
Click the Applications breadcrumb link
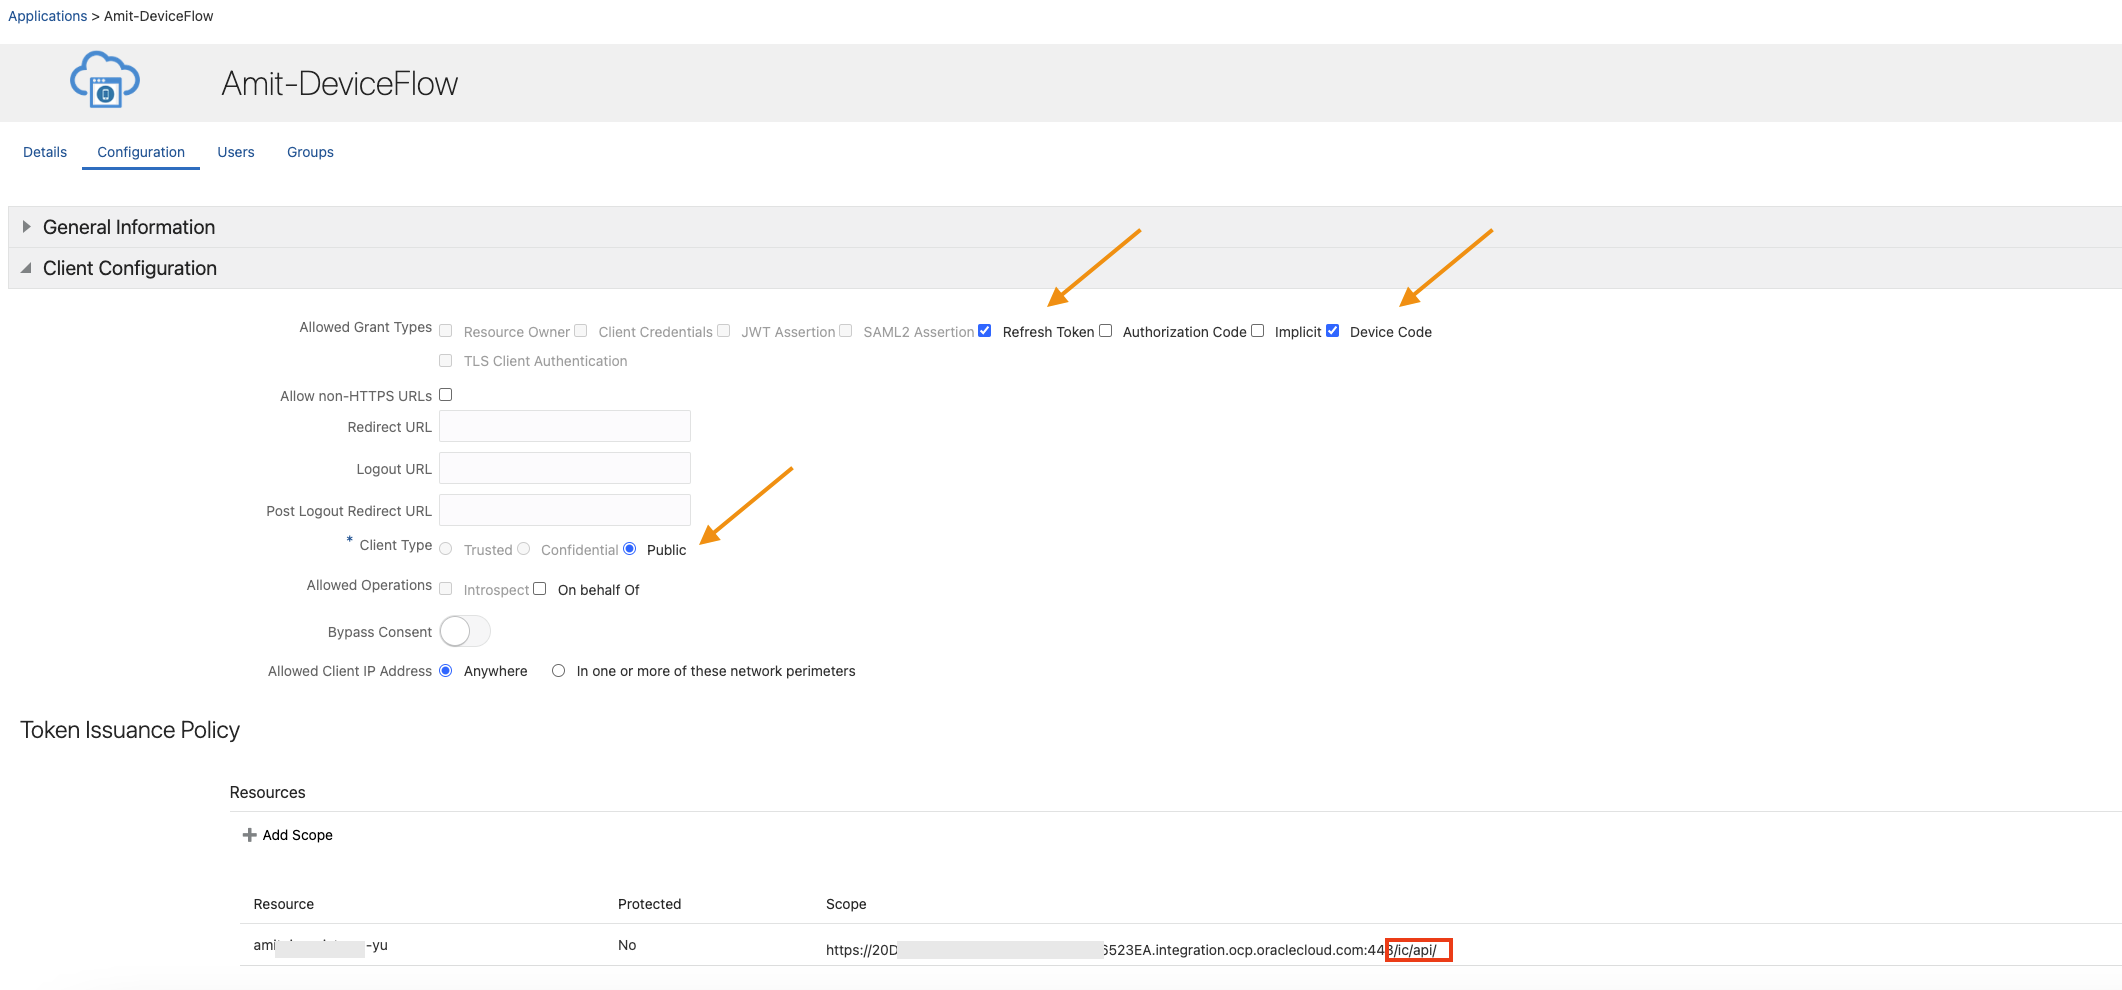(x=47, y=15)
